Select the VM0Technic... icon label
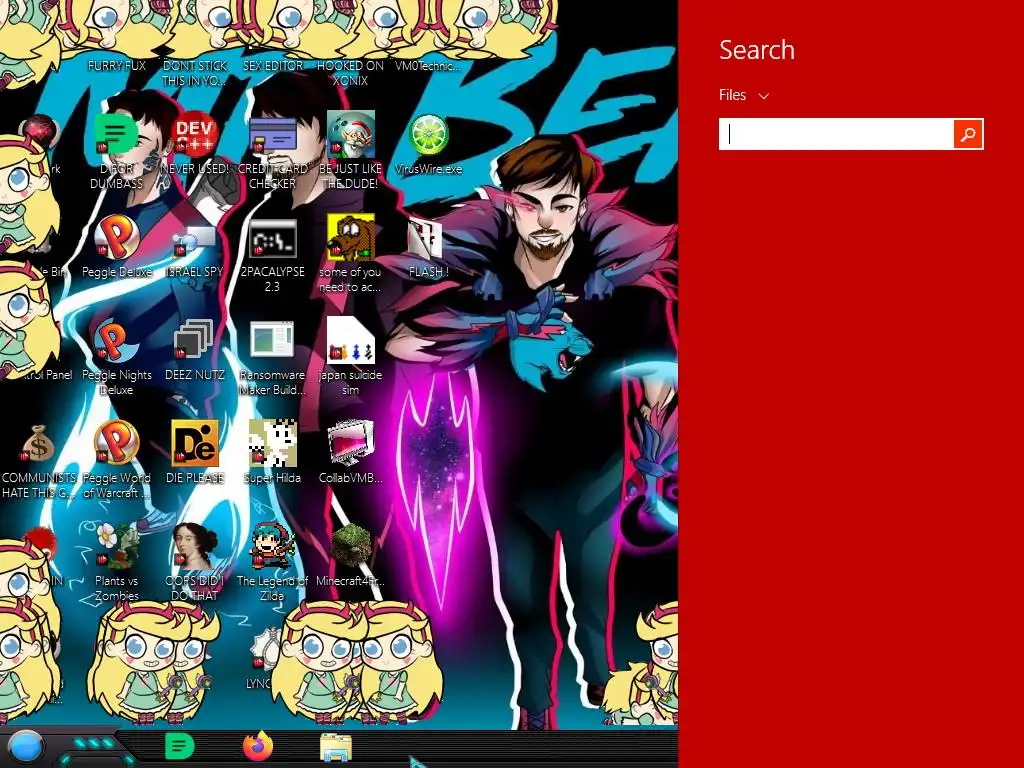This screenshot has height=768, width=1024. [x=428, y=66]
